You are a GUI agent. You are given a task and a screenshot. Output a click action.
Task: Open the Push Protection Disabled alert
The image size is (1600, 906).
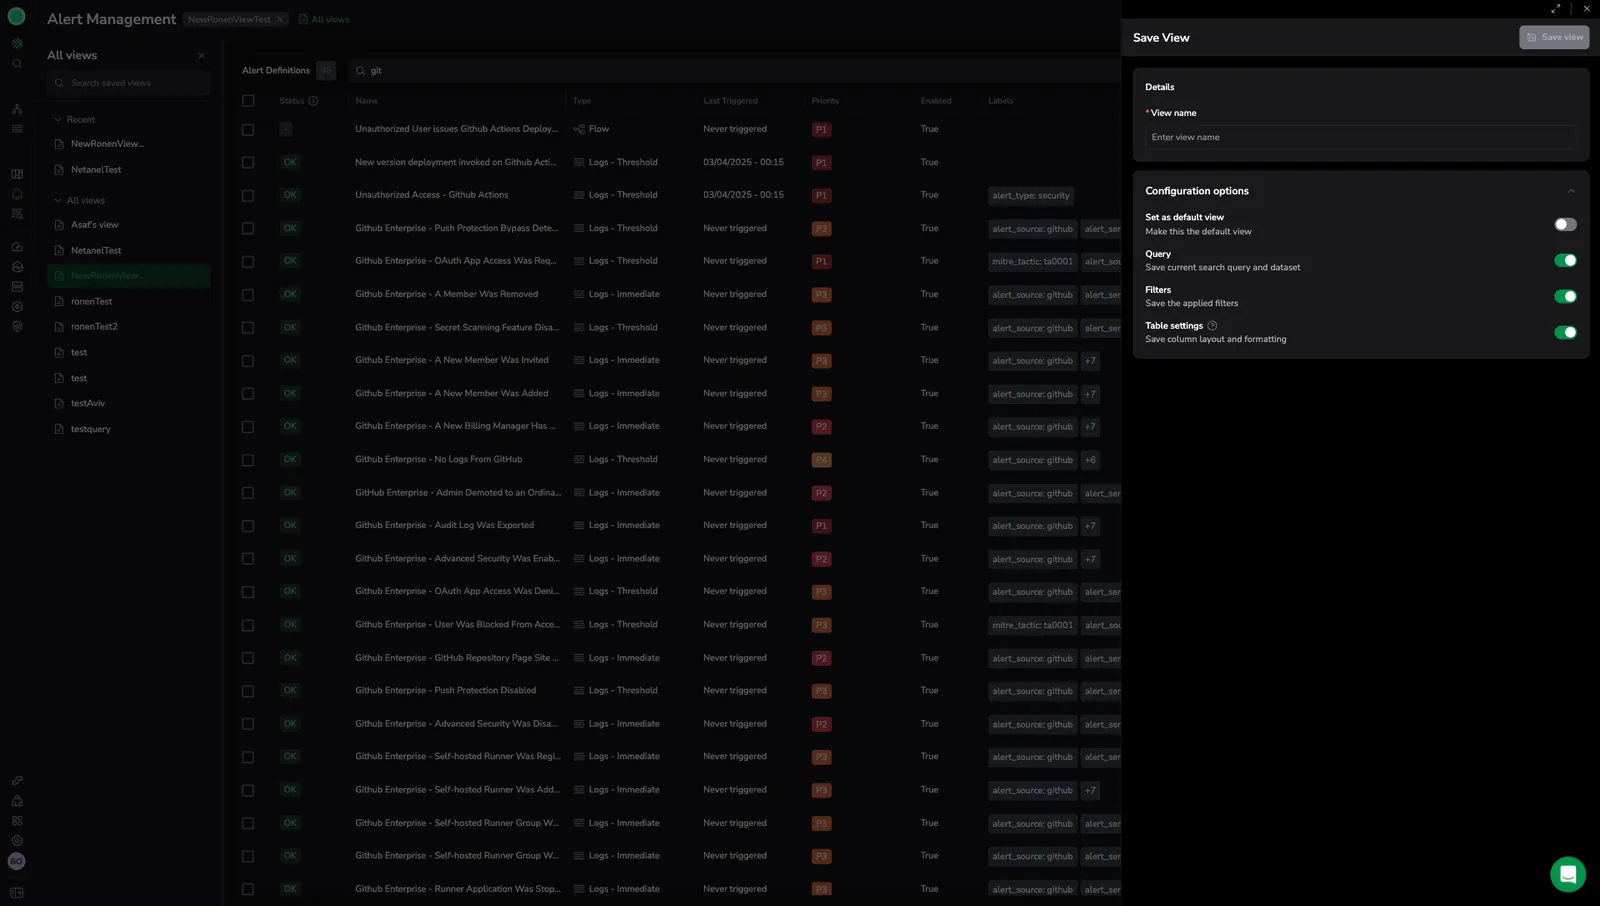coord(445,691)
